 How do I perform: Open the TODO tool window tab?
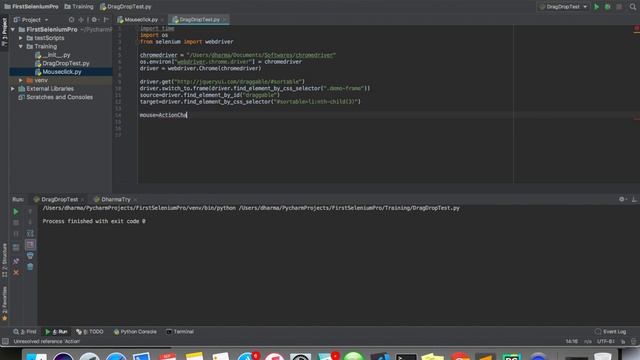(x=90, y=332)
